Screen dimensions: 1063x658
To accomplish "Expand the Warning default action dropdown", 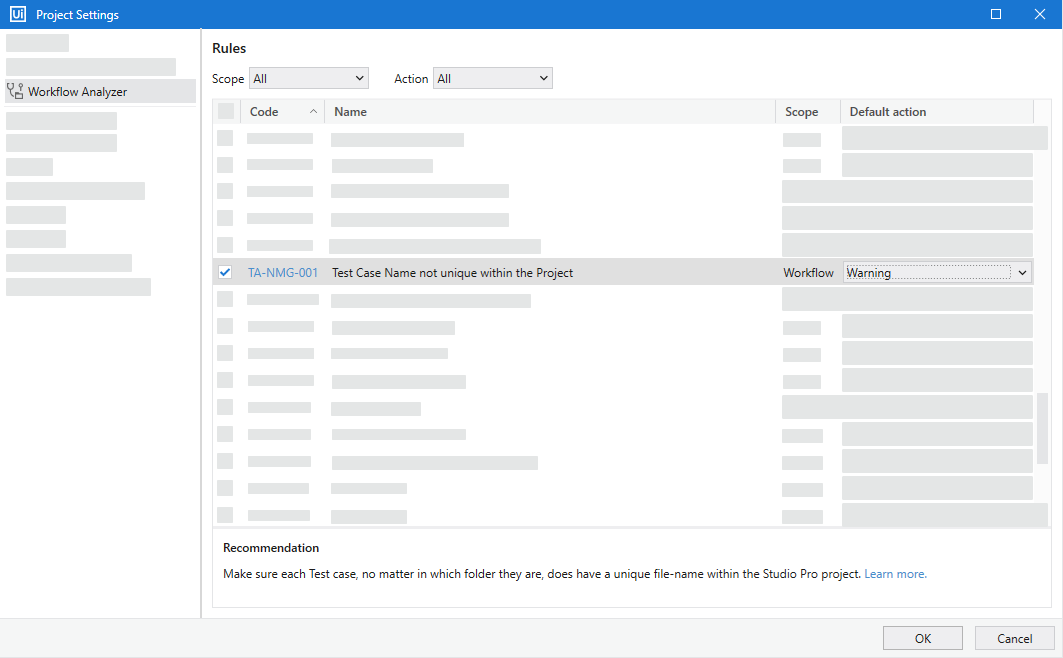I will tap(1020, 272).
